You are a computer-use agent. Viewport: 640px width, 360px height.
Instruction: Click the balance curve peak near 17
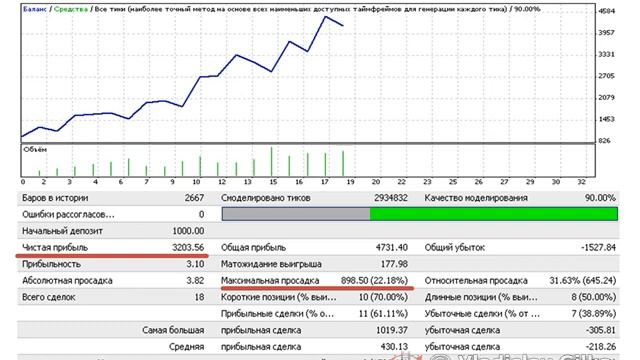[325, 17]
